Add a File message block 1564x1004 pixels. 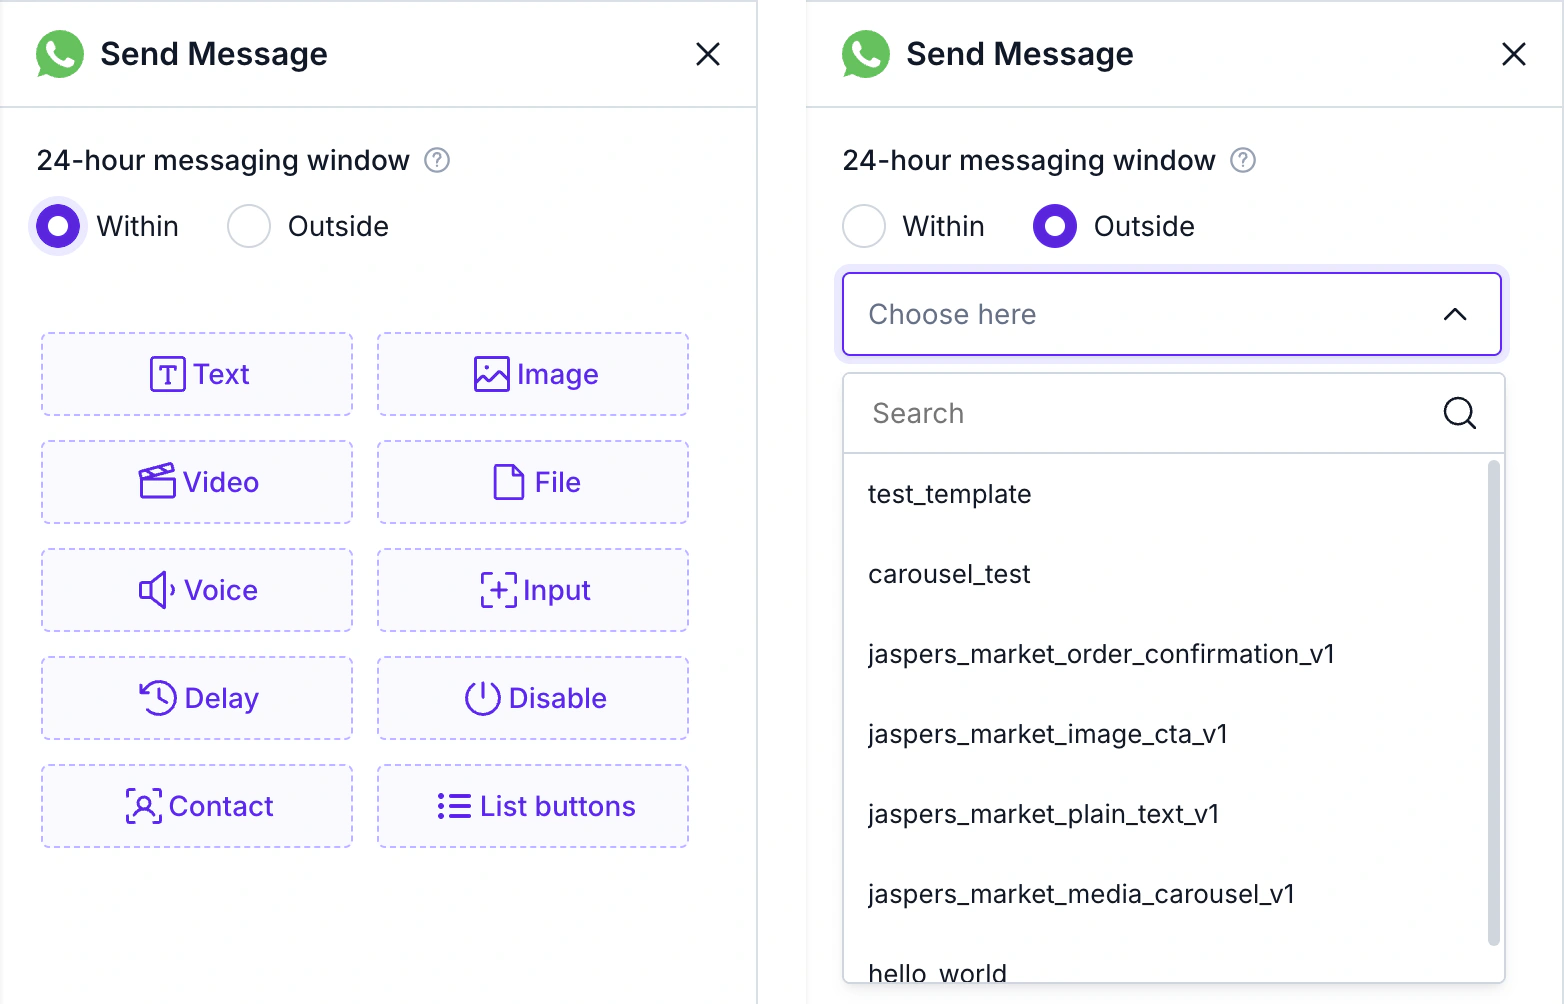pyautogui.click(x=533, y=482)
